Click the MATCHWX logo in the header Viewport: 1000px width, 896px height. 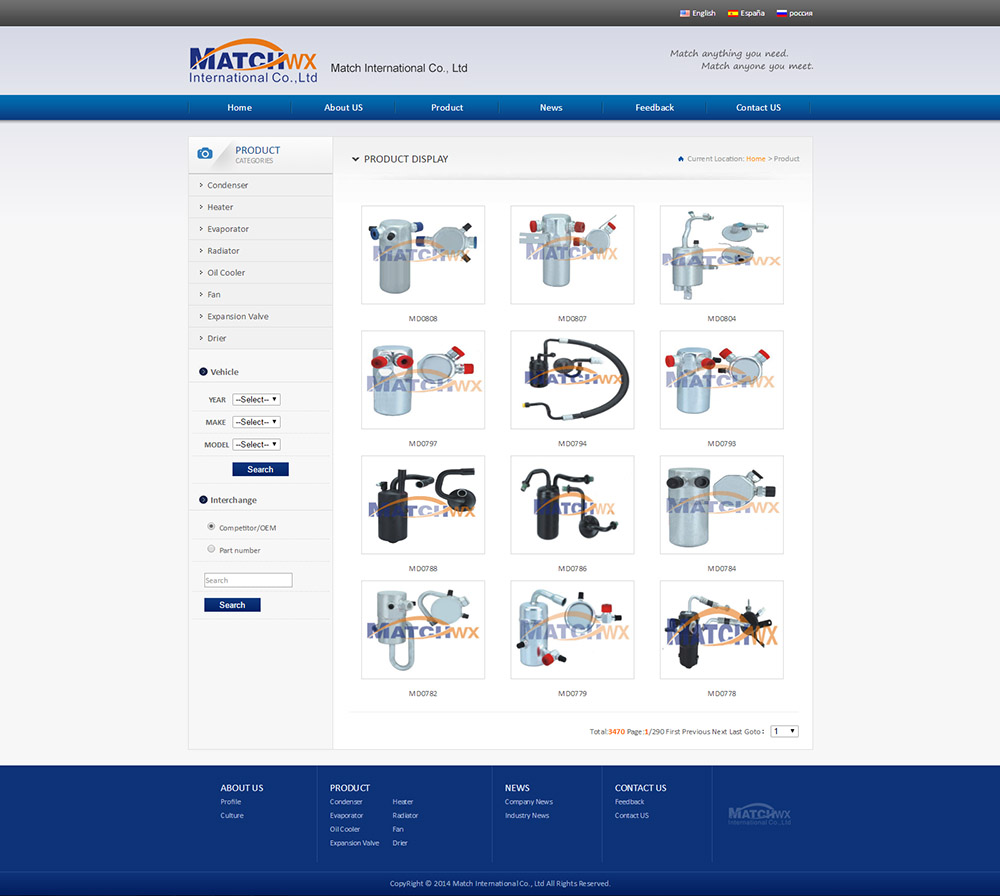point(252,63)
